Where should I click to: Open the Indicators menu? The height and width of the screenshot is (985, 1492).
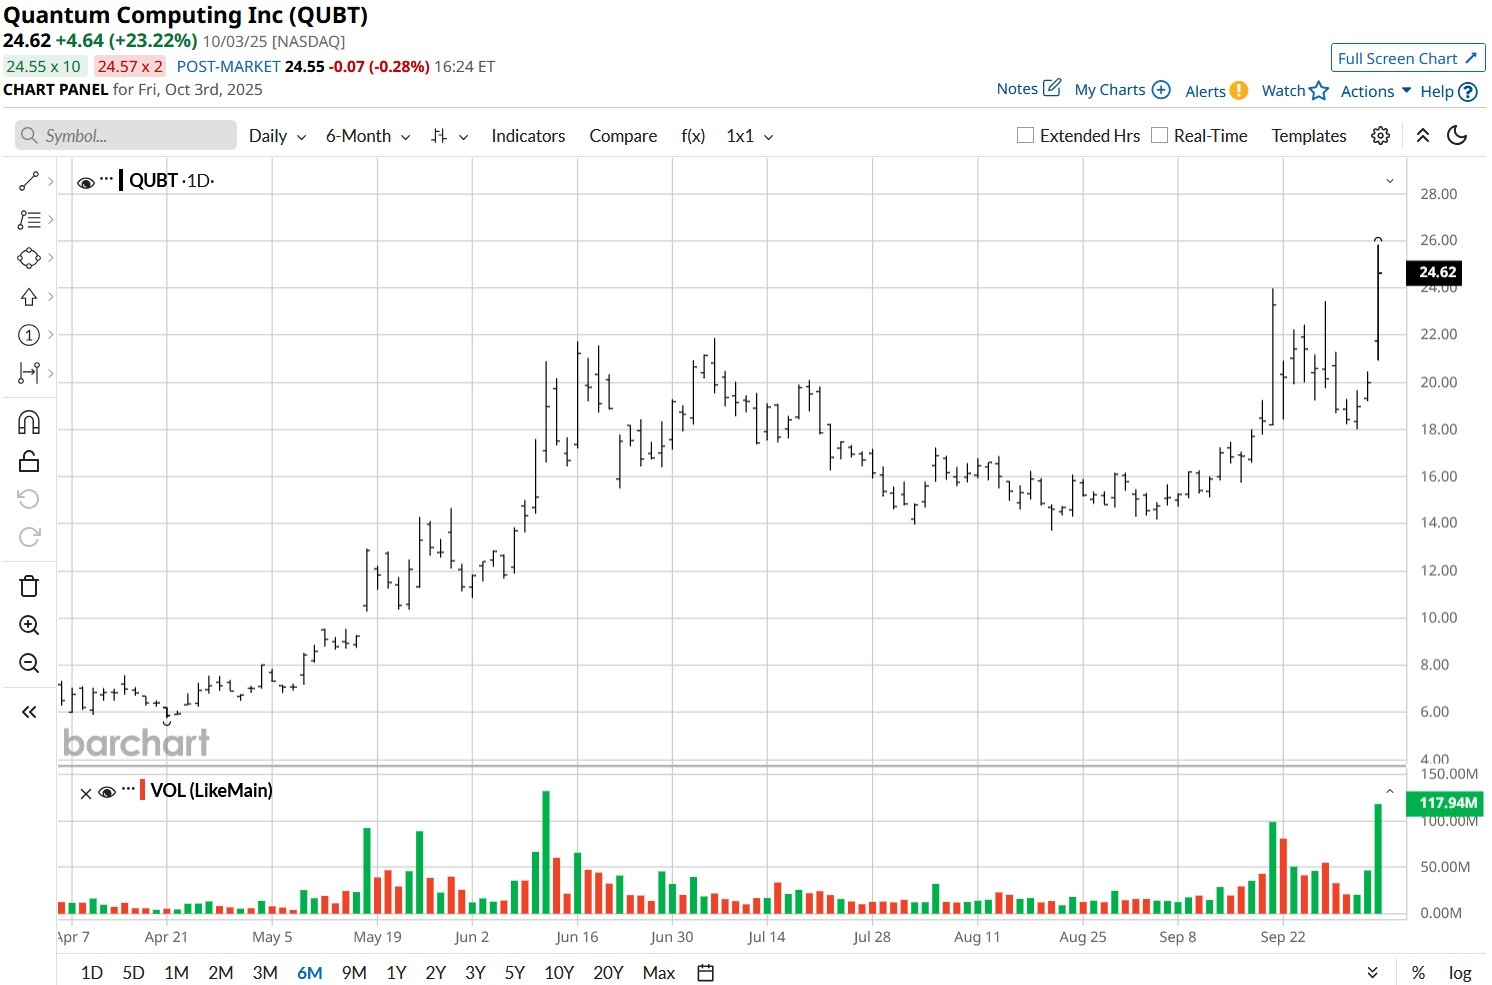pyautogui.click(x=528, y=136)
